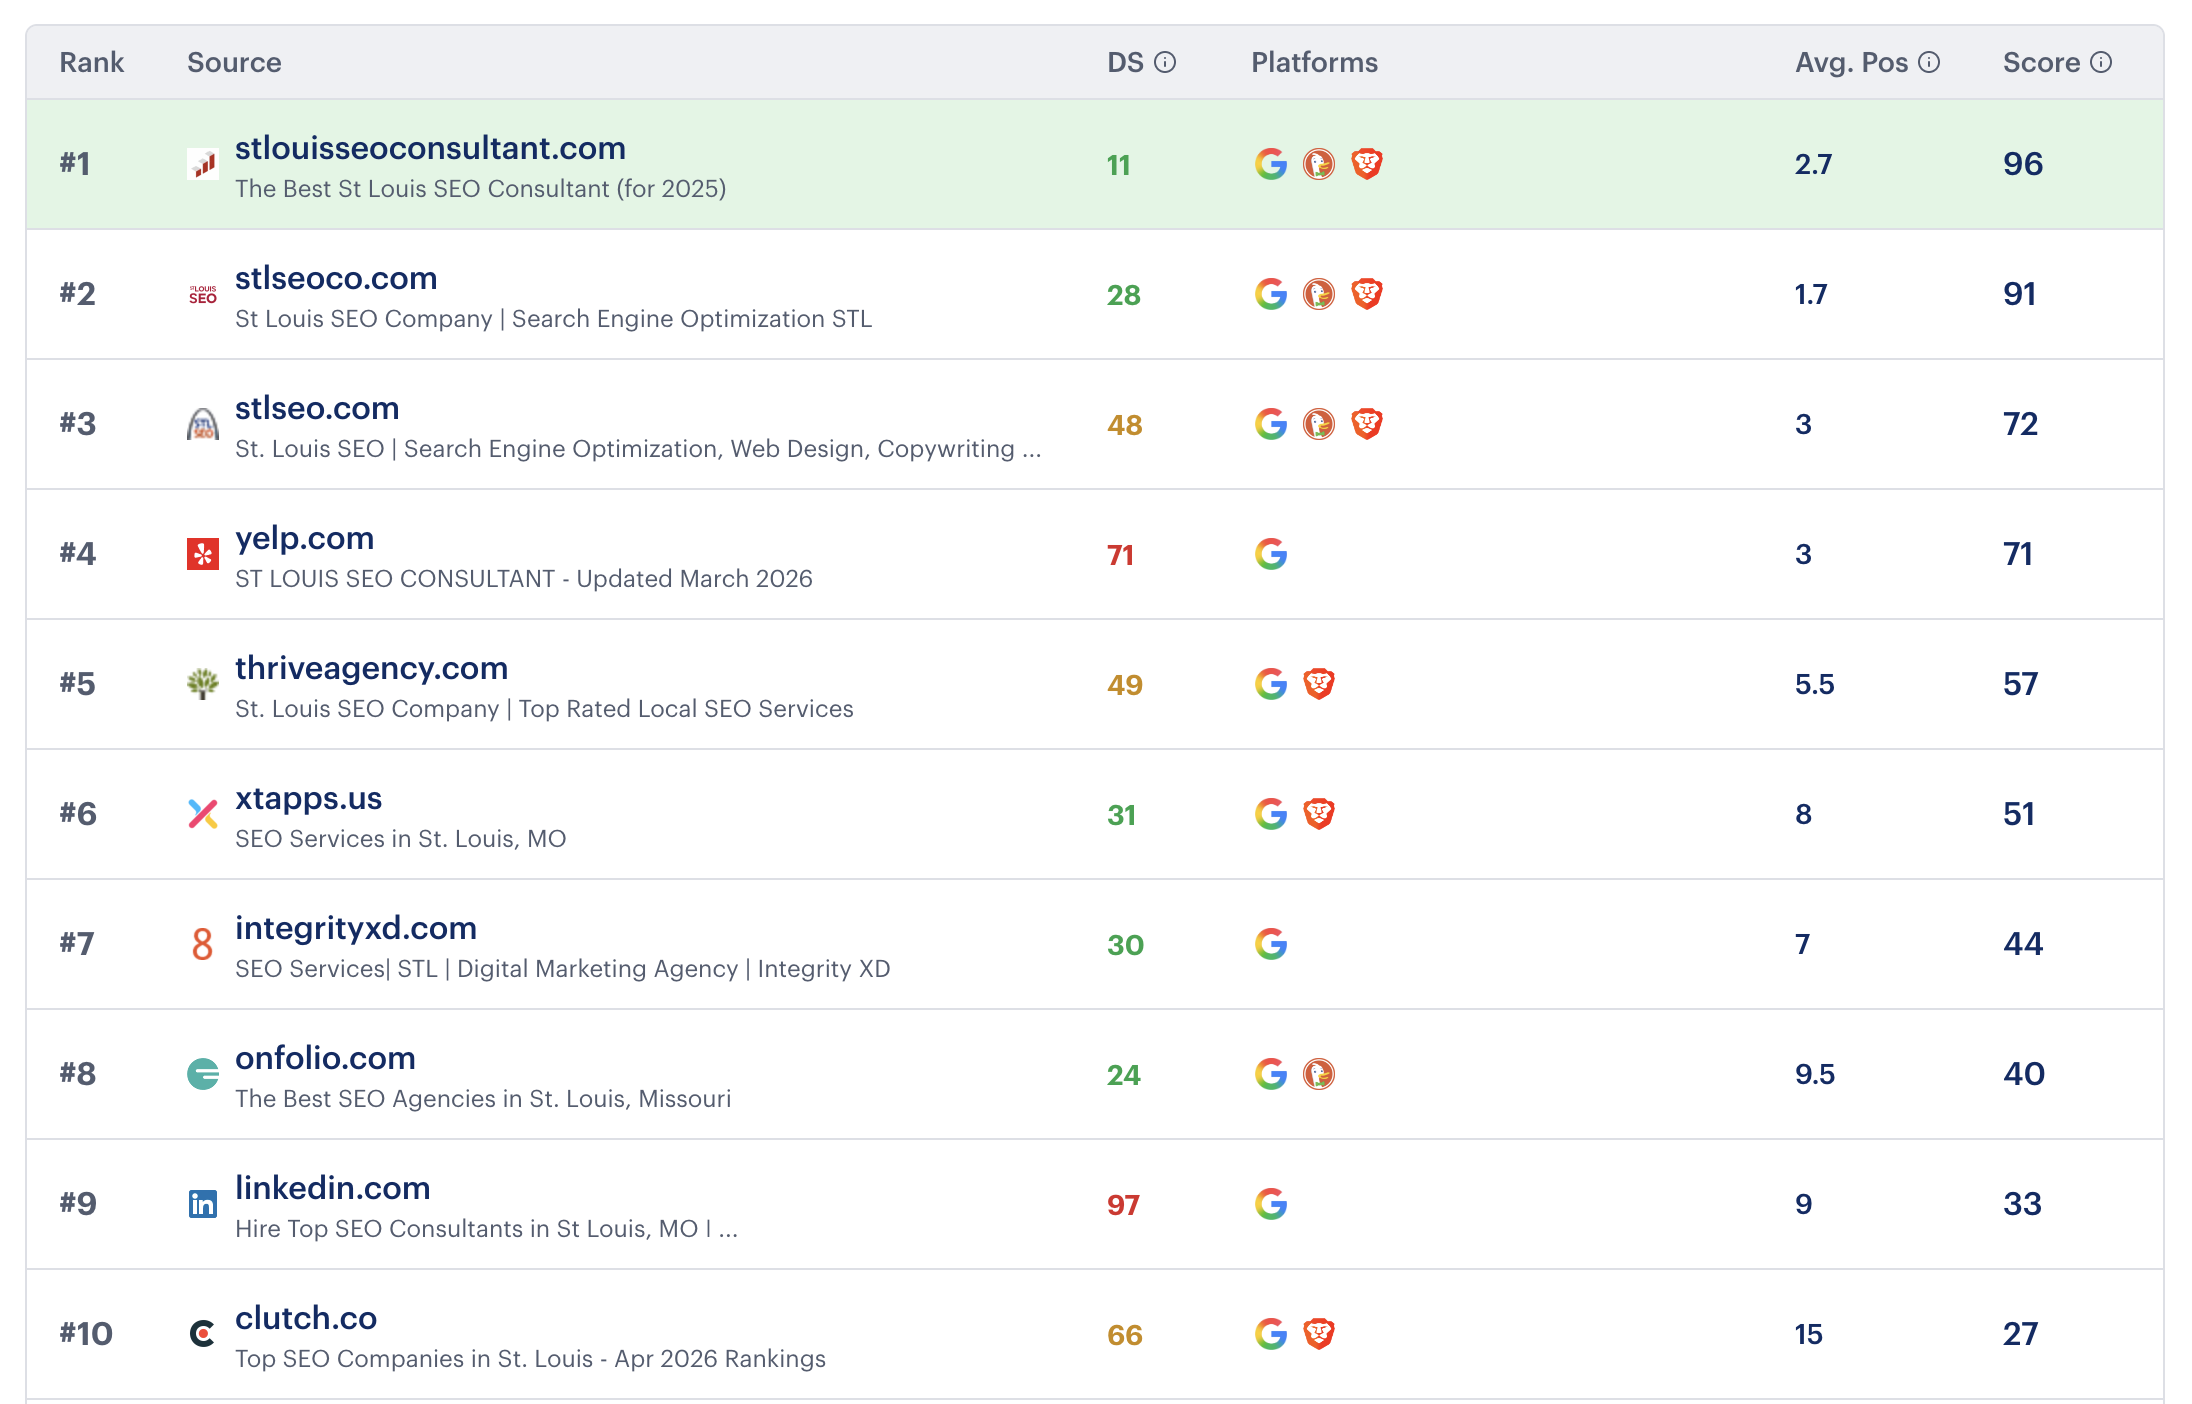Click Brave icon in stlseoco.com row
This screenshot has height=1404, width=2192.
pyautogui.click(x=1367, y=294)
